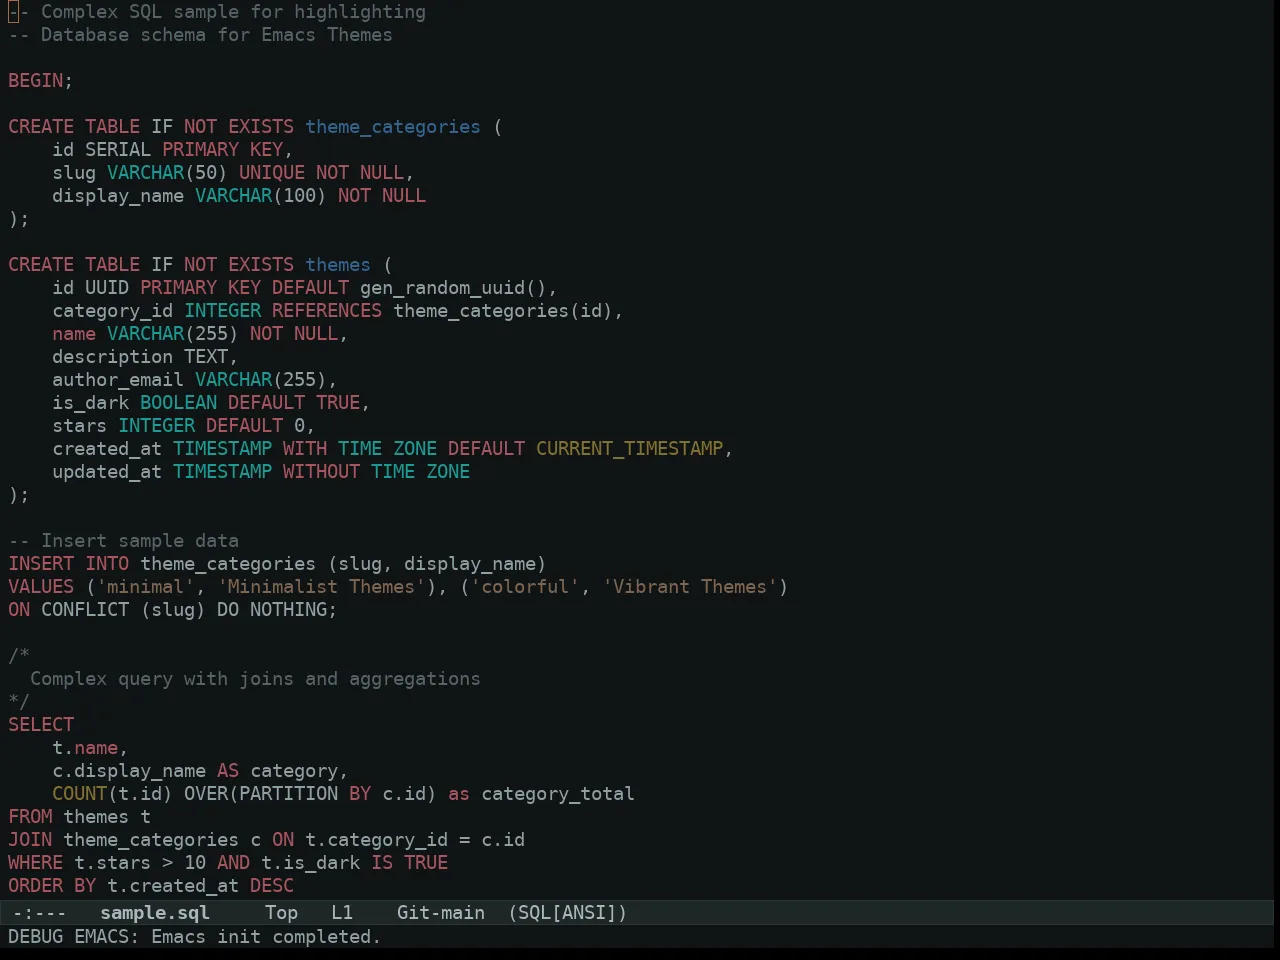Click the COUNT function name

[80, 794]
